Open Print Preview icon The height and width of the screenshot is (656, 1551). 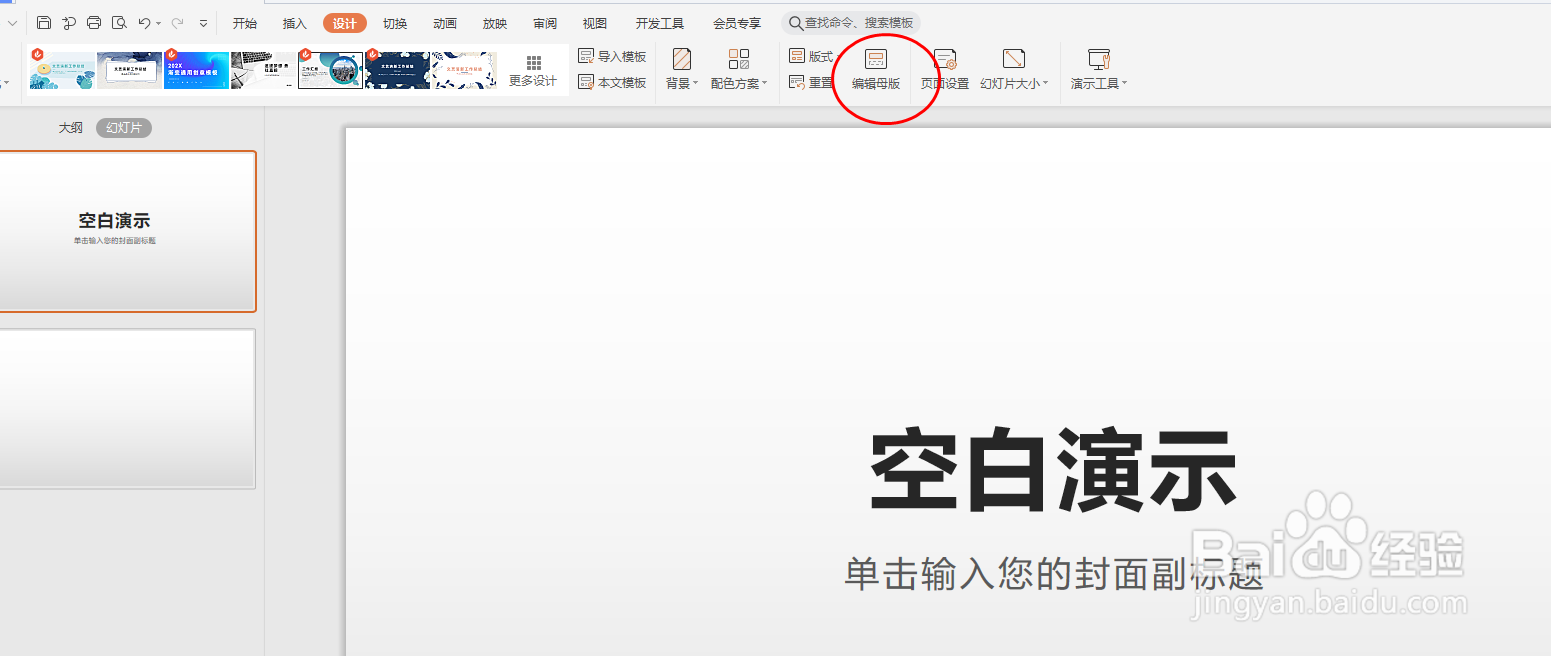119,23
